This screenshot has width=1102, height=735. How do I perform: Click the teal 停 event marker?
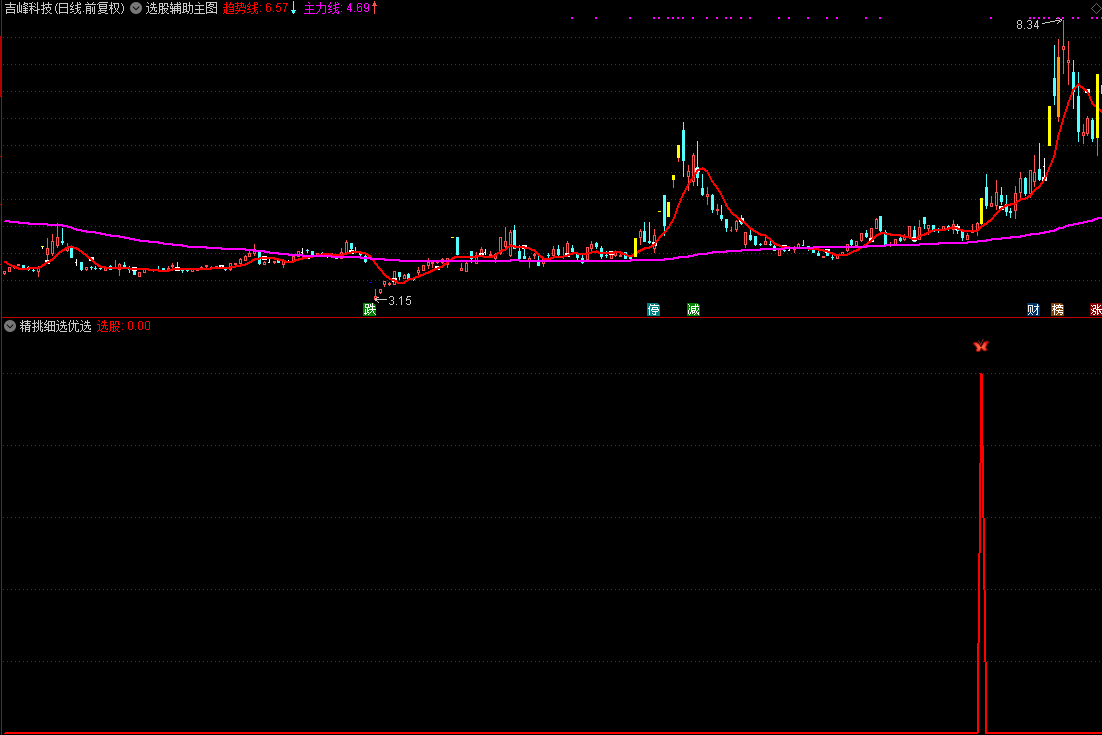(x=654, y=310)
